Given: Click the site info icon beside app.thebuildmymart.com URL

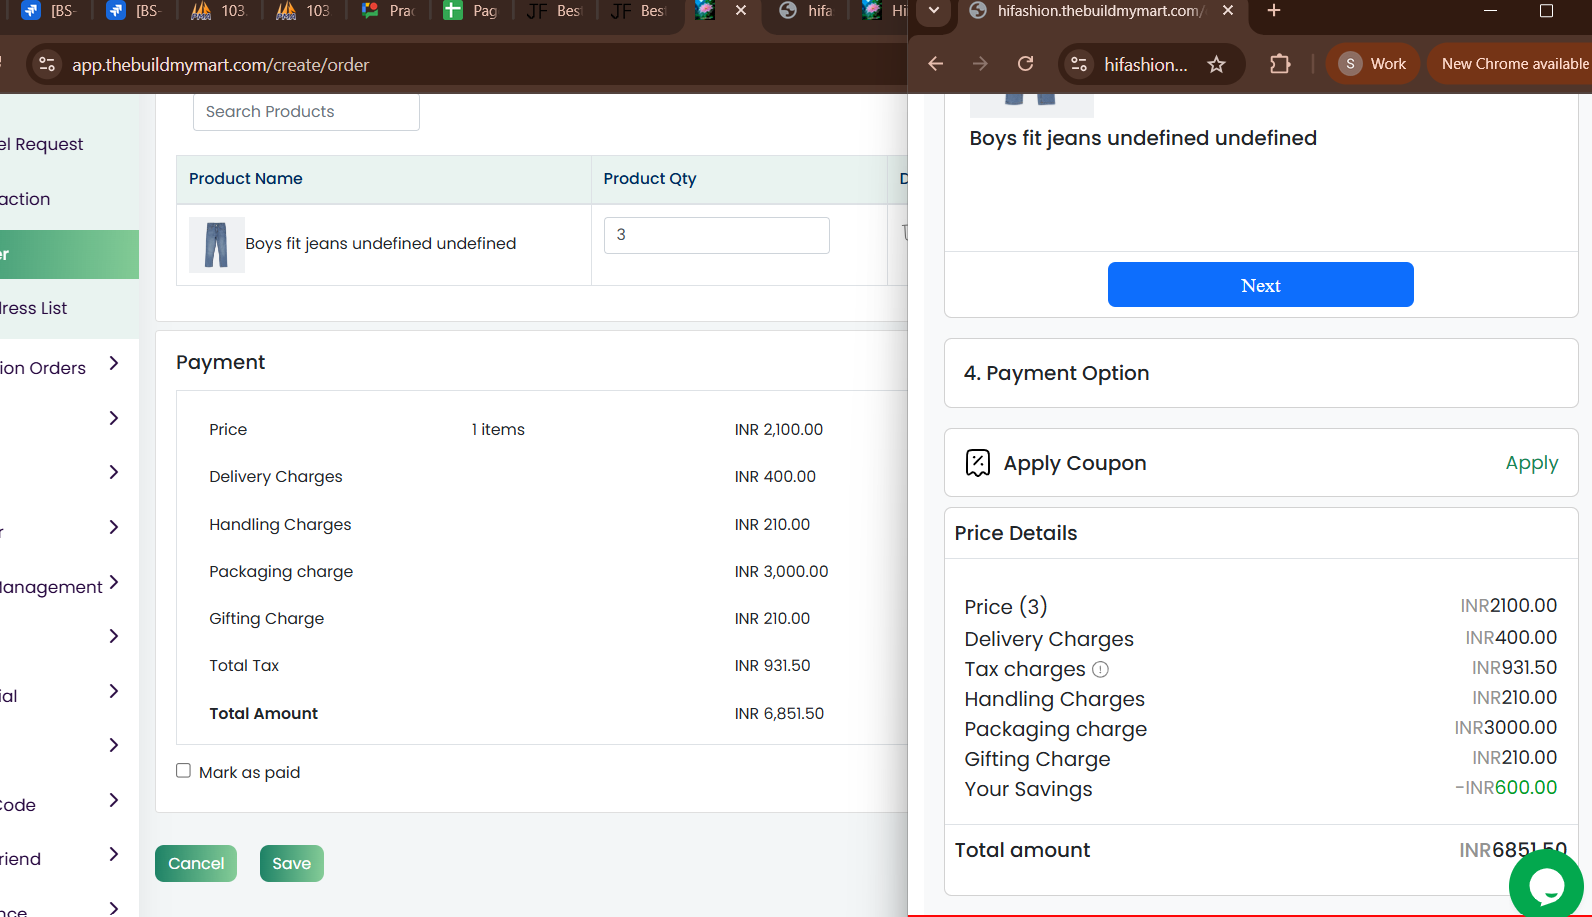Looking at the screenshot, I should pyautogui.click(x=47, y=65).
